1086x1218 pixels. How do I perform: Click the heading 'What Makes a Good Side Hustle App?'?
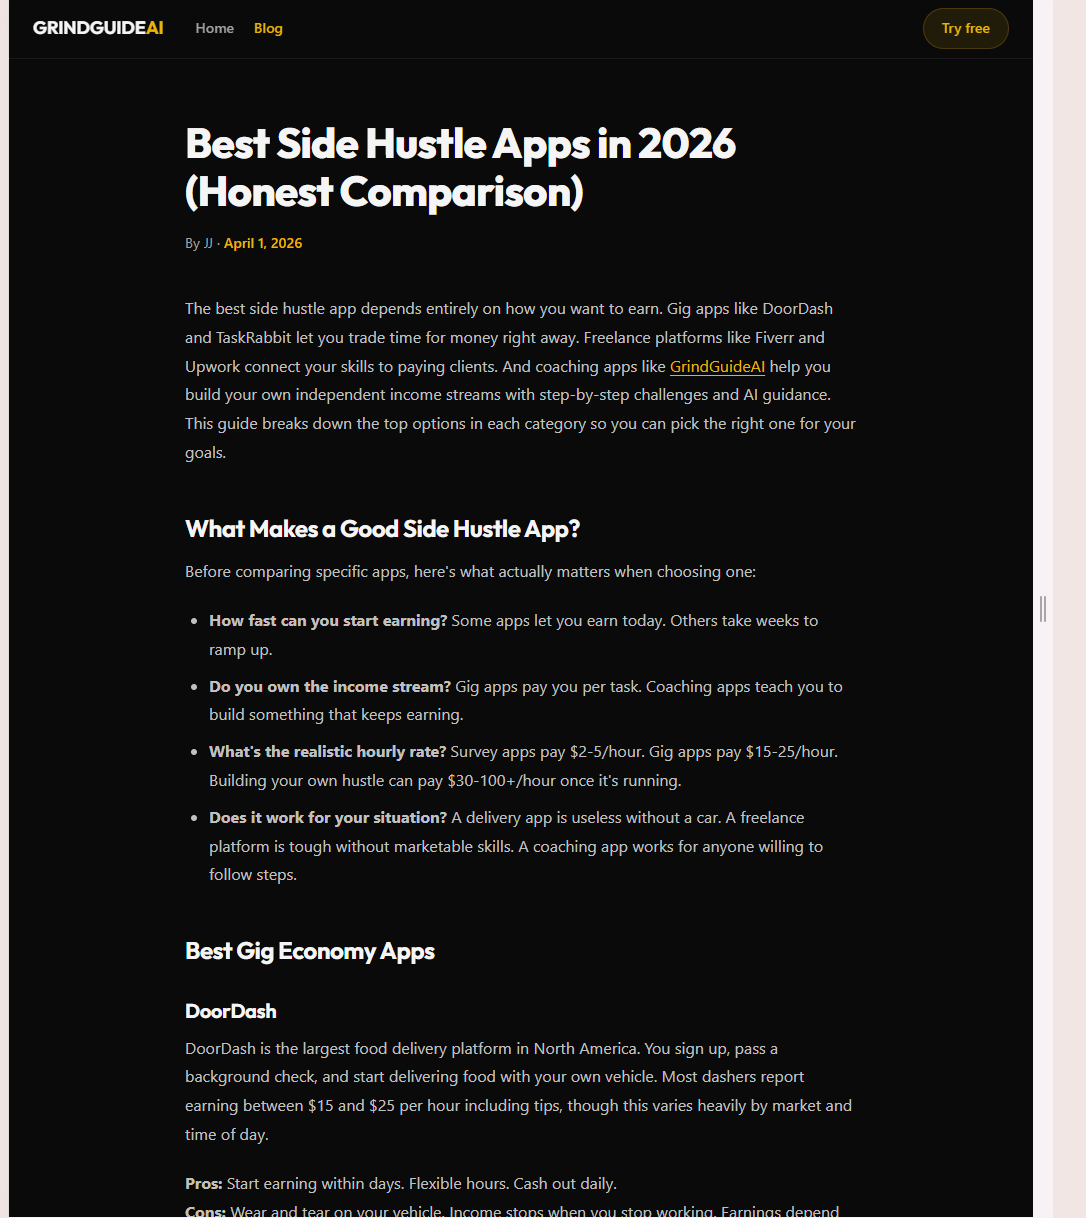383,529
